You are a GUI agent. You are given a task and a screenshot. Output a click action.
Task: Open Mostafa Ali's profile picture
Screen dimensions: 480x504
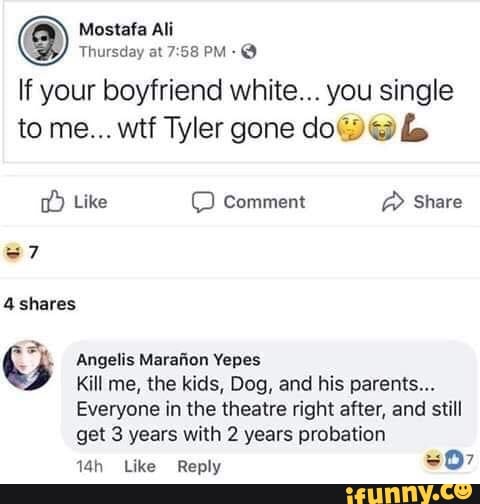(43, 41)
